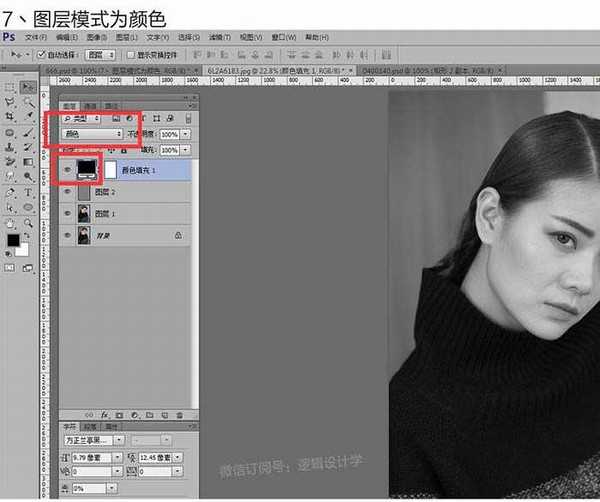Hide the 背景 layer using its eye icon

68,235
